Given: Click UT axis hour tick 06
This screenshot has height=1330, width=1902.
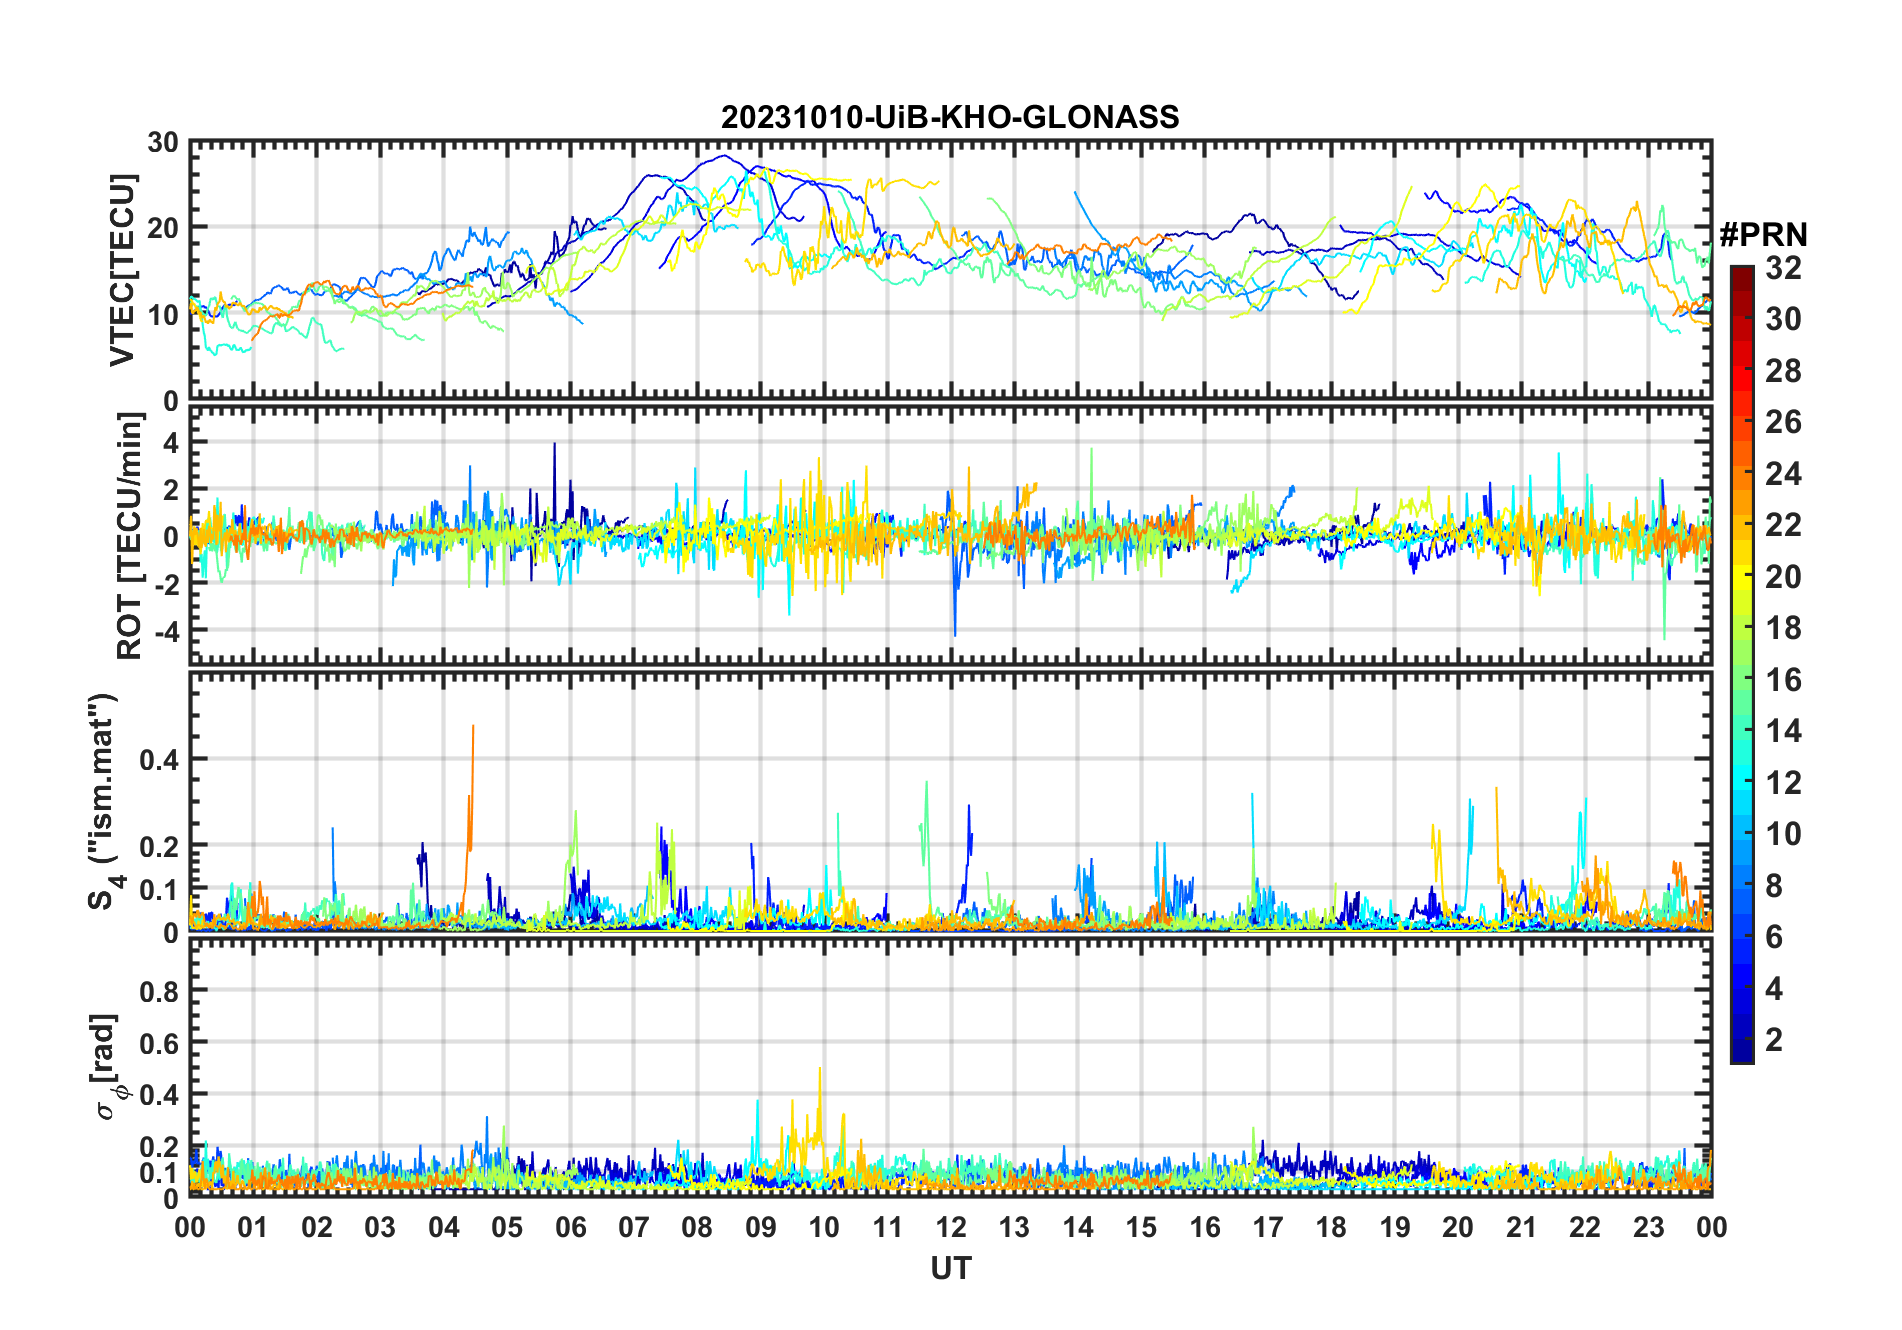Looking at the screenshot, I should pyautogui.click(x=571, y=1227).
